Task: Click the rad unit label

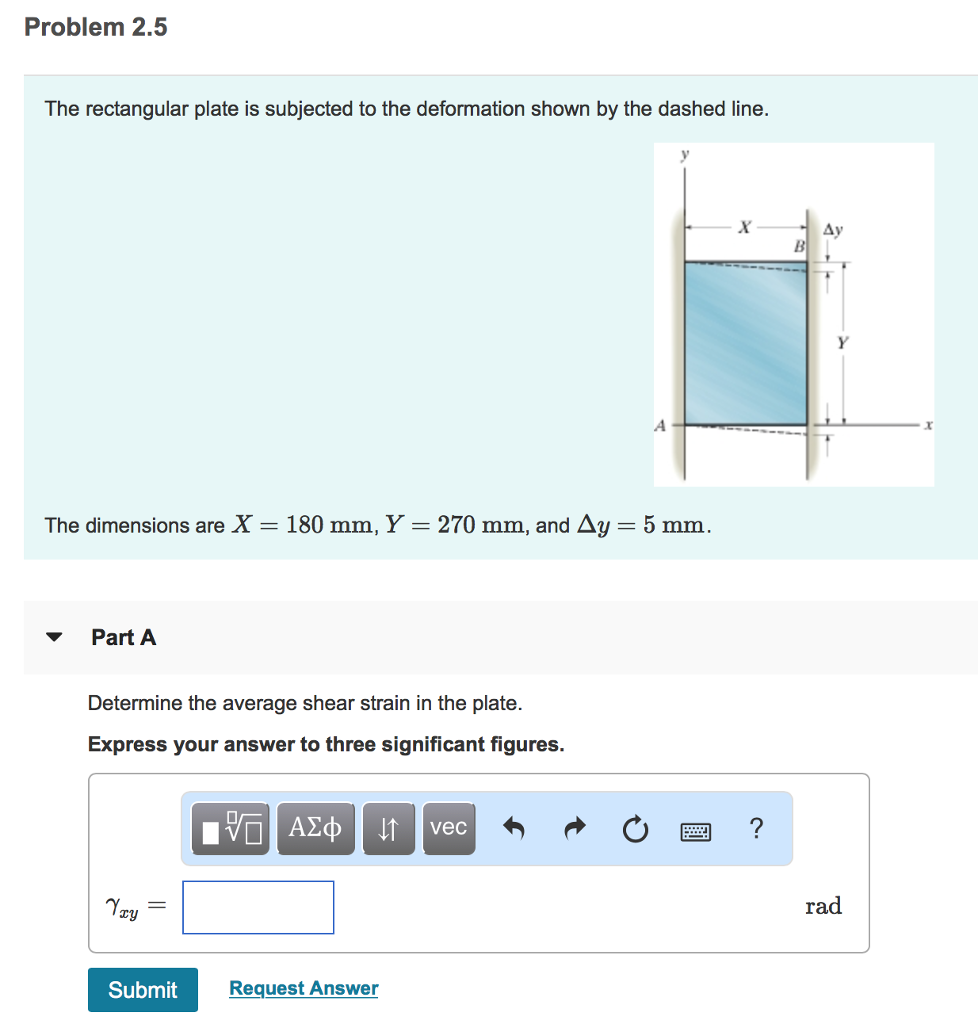Action: point(823,906)
